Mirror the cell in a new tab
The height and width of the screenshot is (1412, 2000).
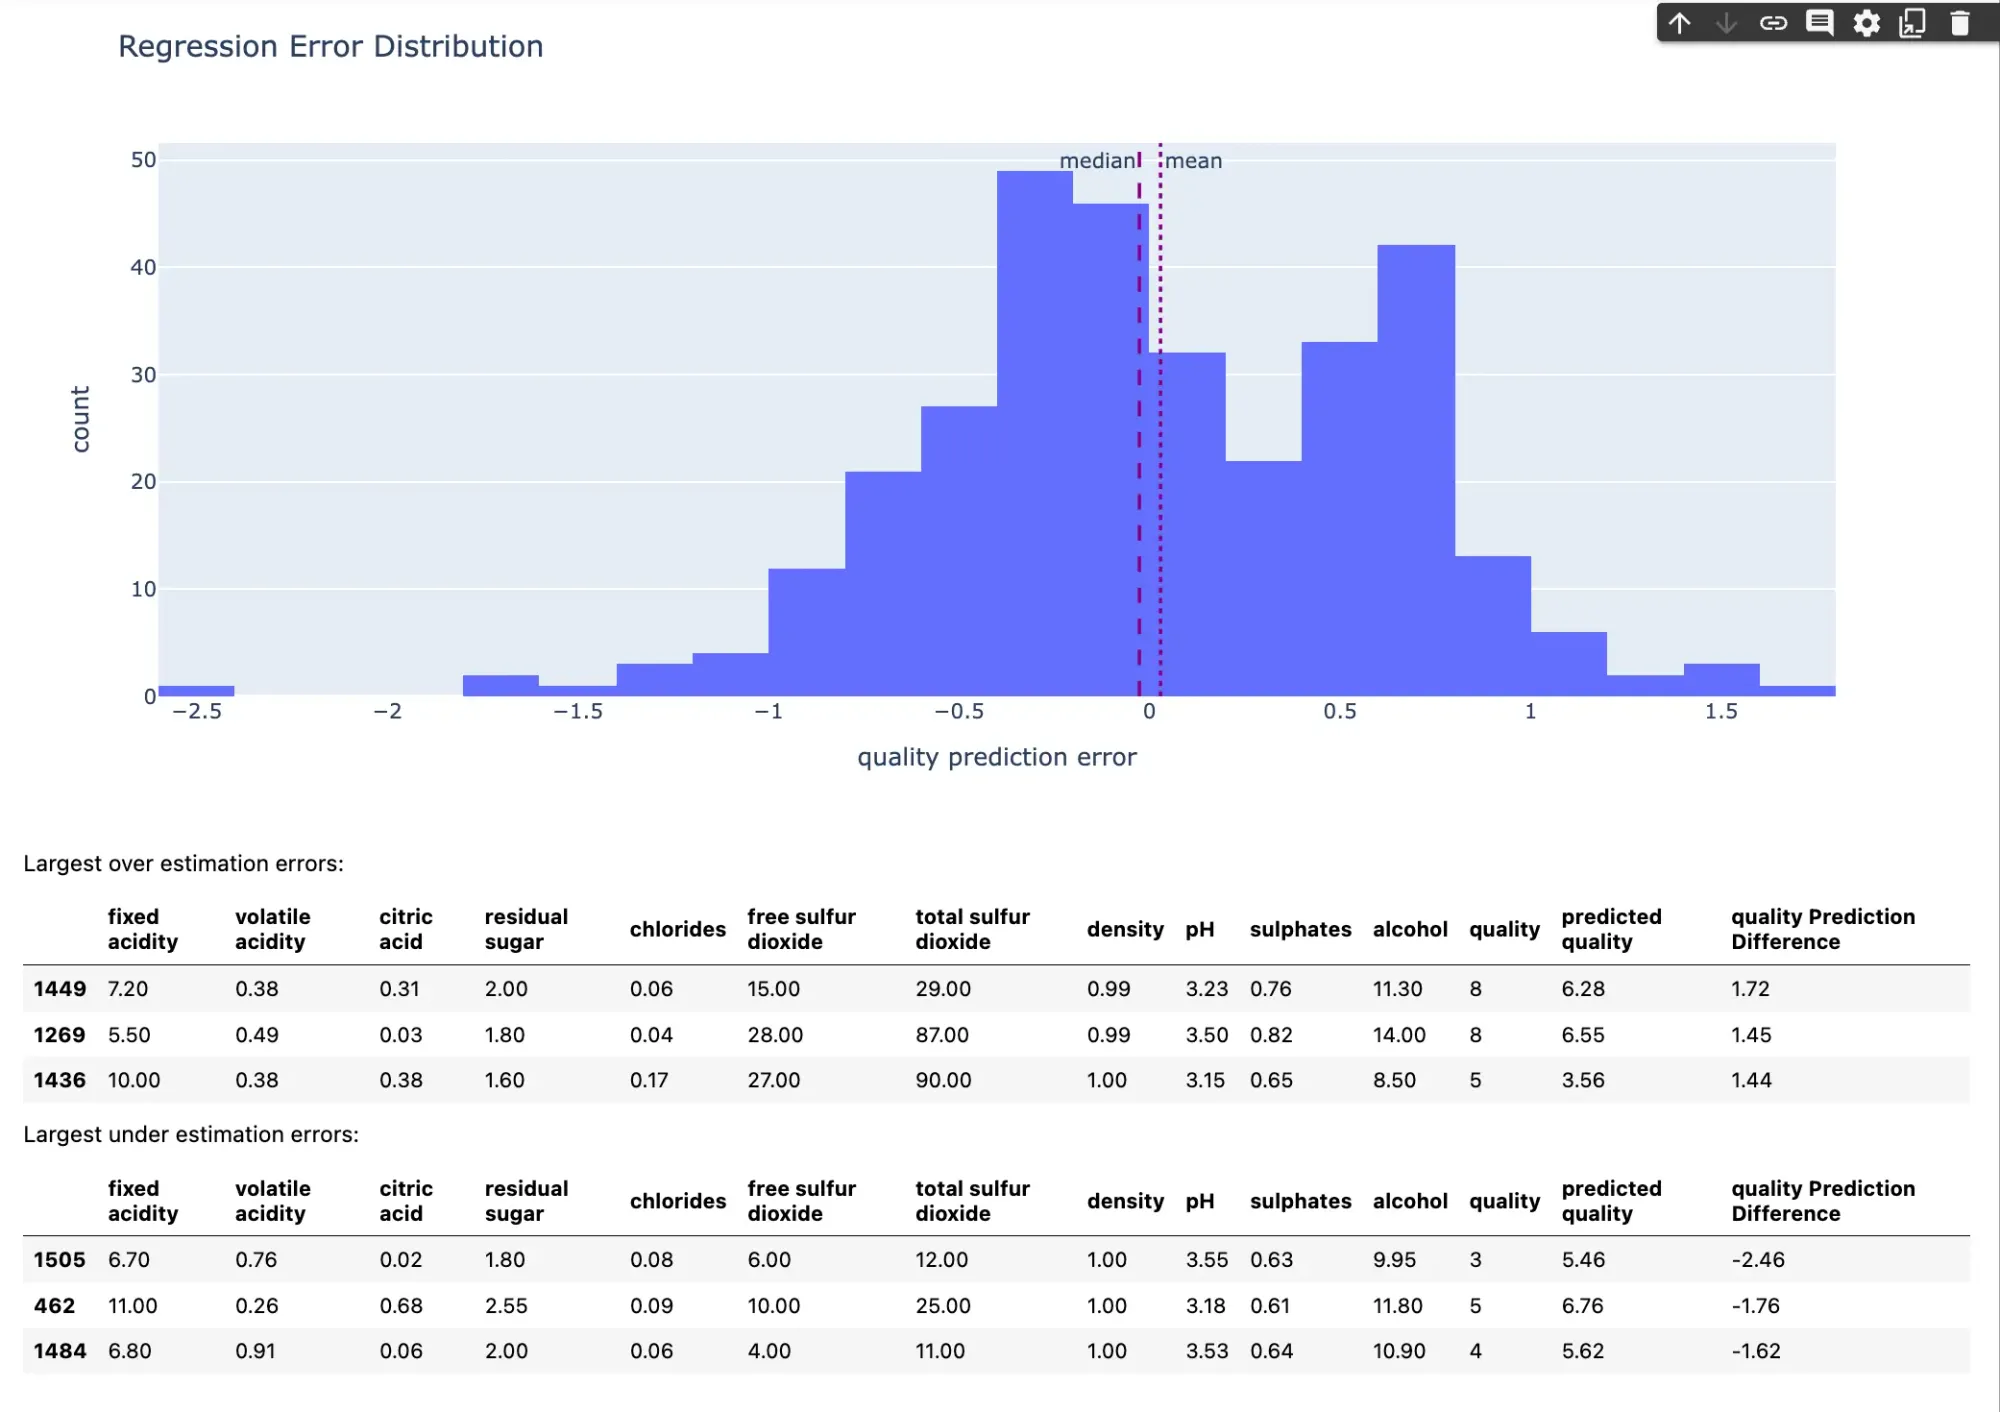click(x=1912, y=23)
